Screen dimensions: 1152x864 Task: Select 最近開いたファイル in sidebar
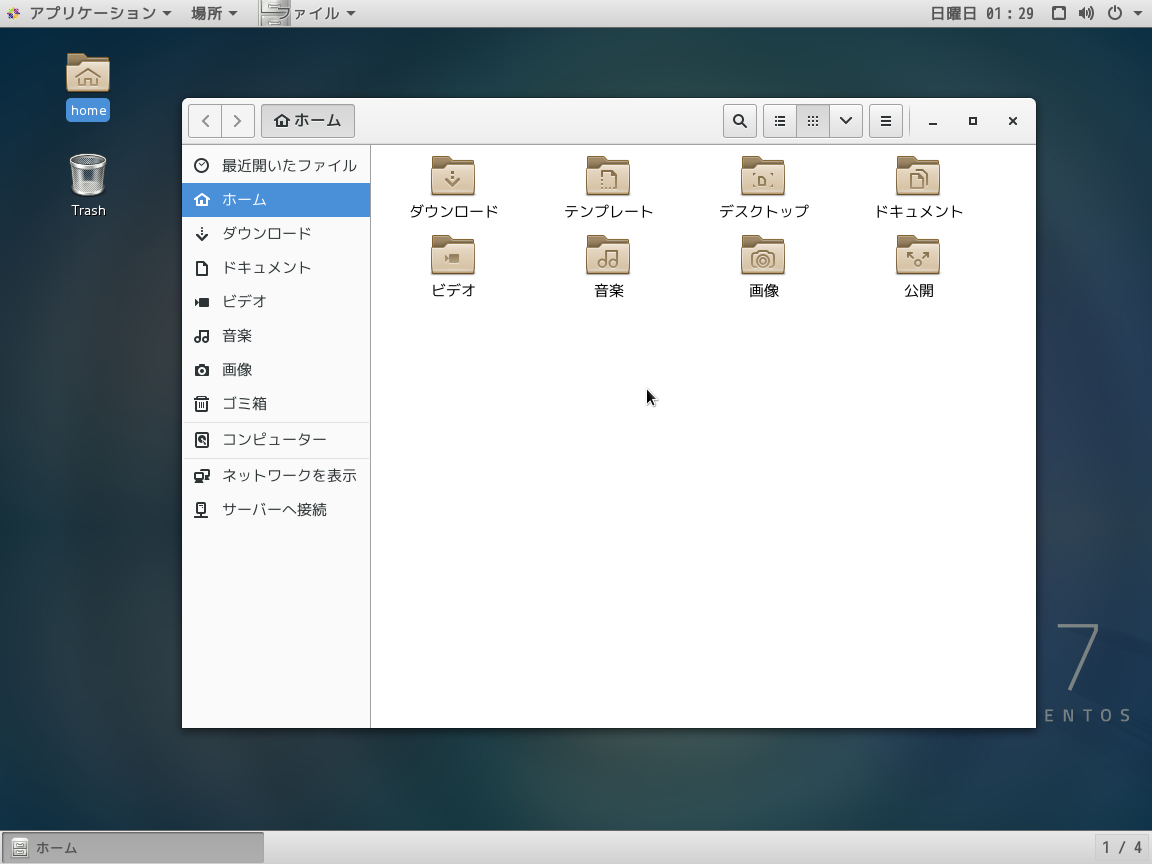click(x=276, y=165)
